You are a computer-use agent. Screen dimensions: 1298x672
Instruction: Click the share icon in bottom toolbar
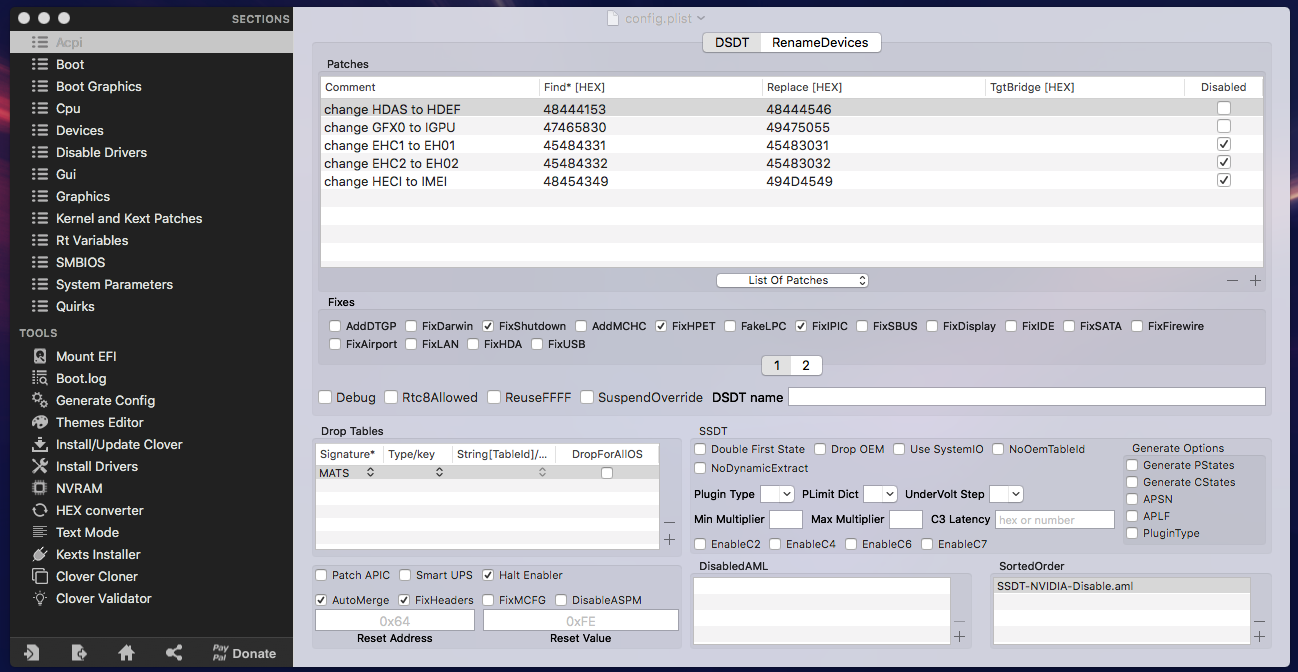click(174, 653)
